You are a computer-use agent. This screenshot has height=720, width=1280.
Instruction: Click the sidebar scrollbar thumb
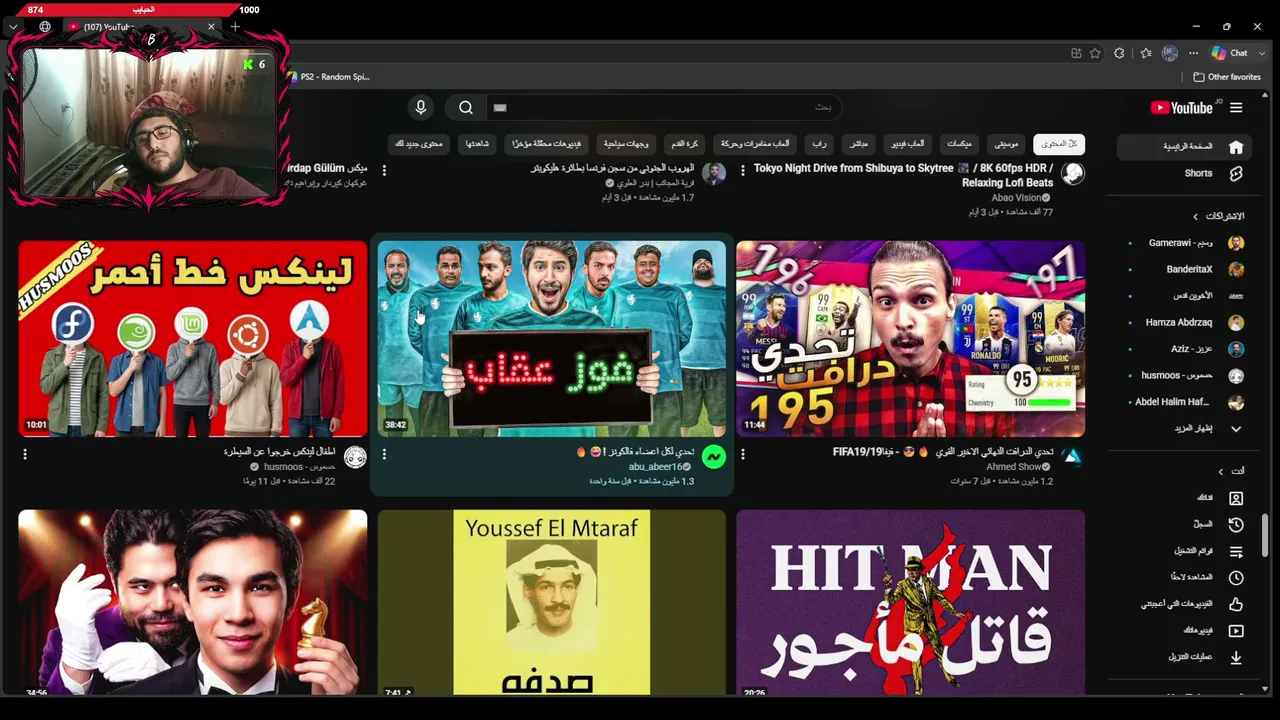(1265, 536)
